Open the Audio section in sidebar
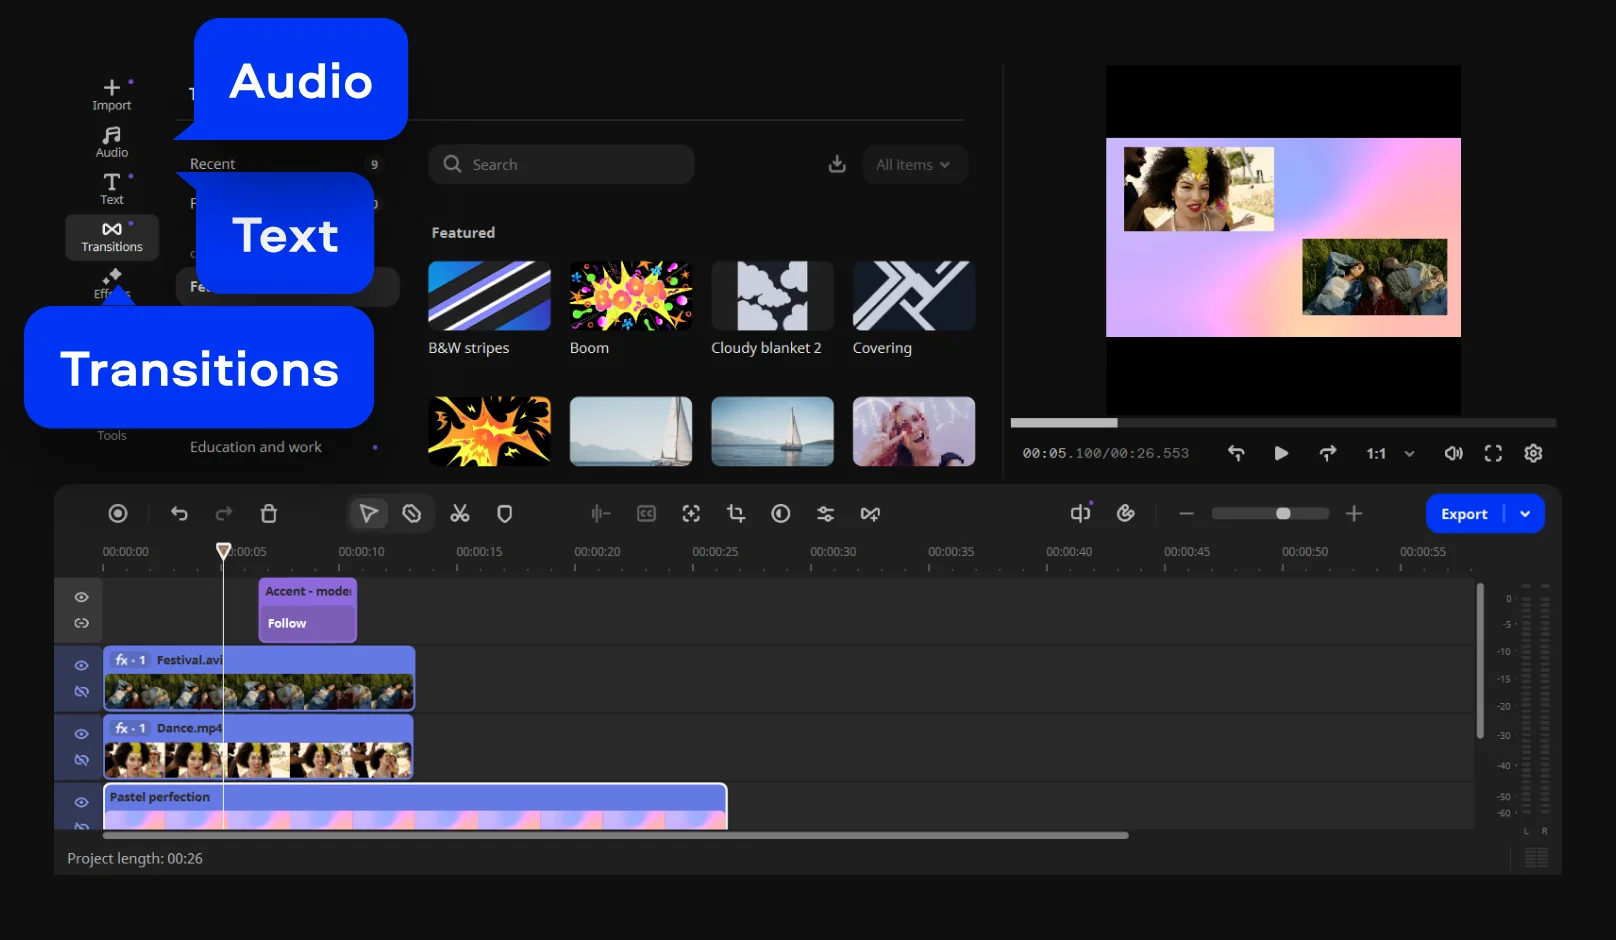 112,142
